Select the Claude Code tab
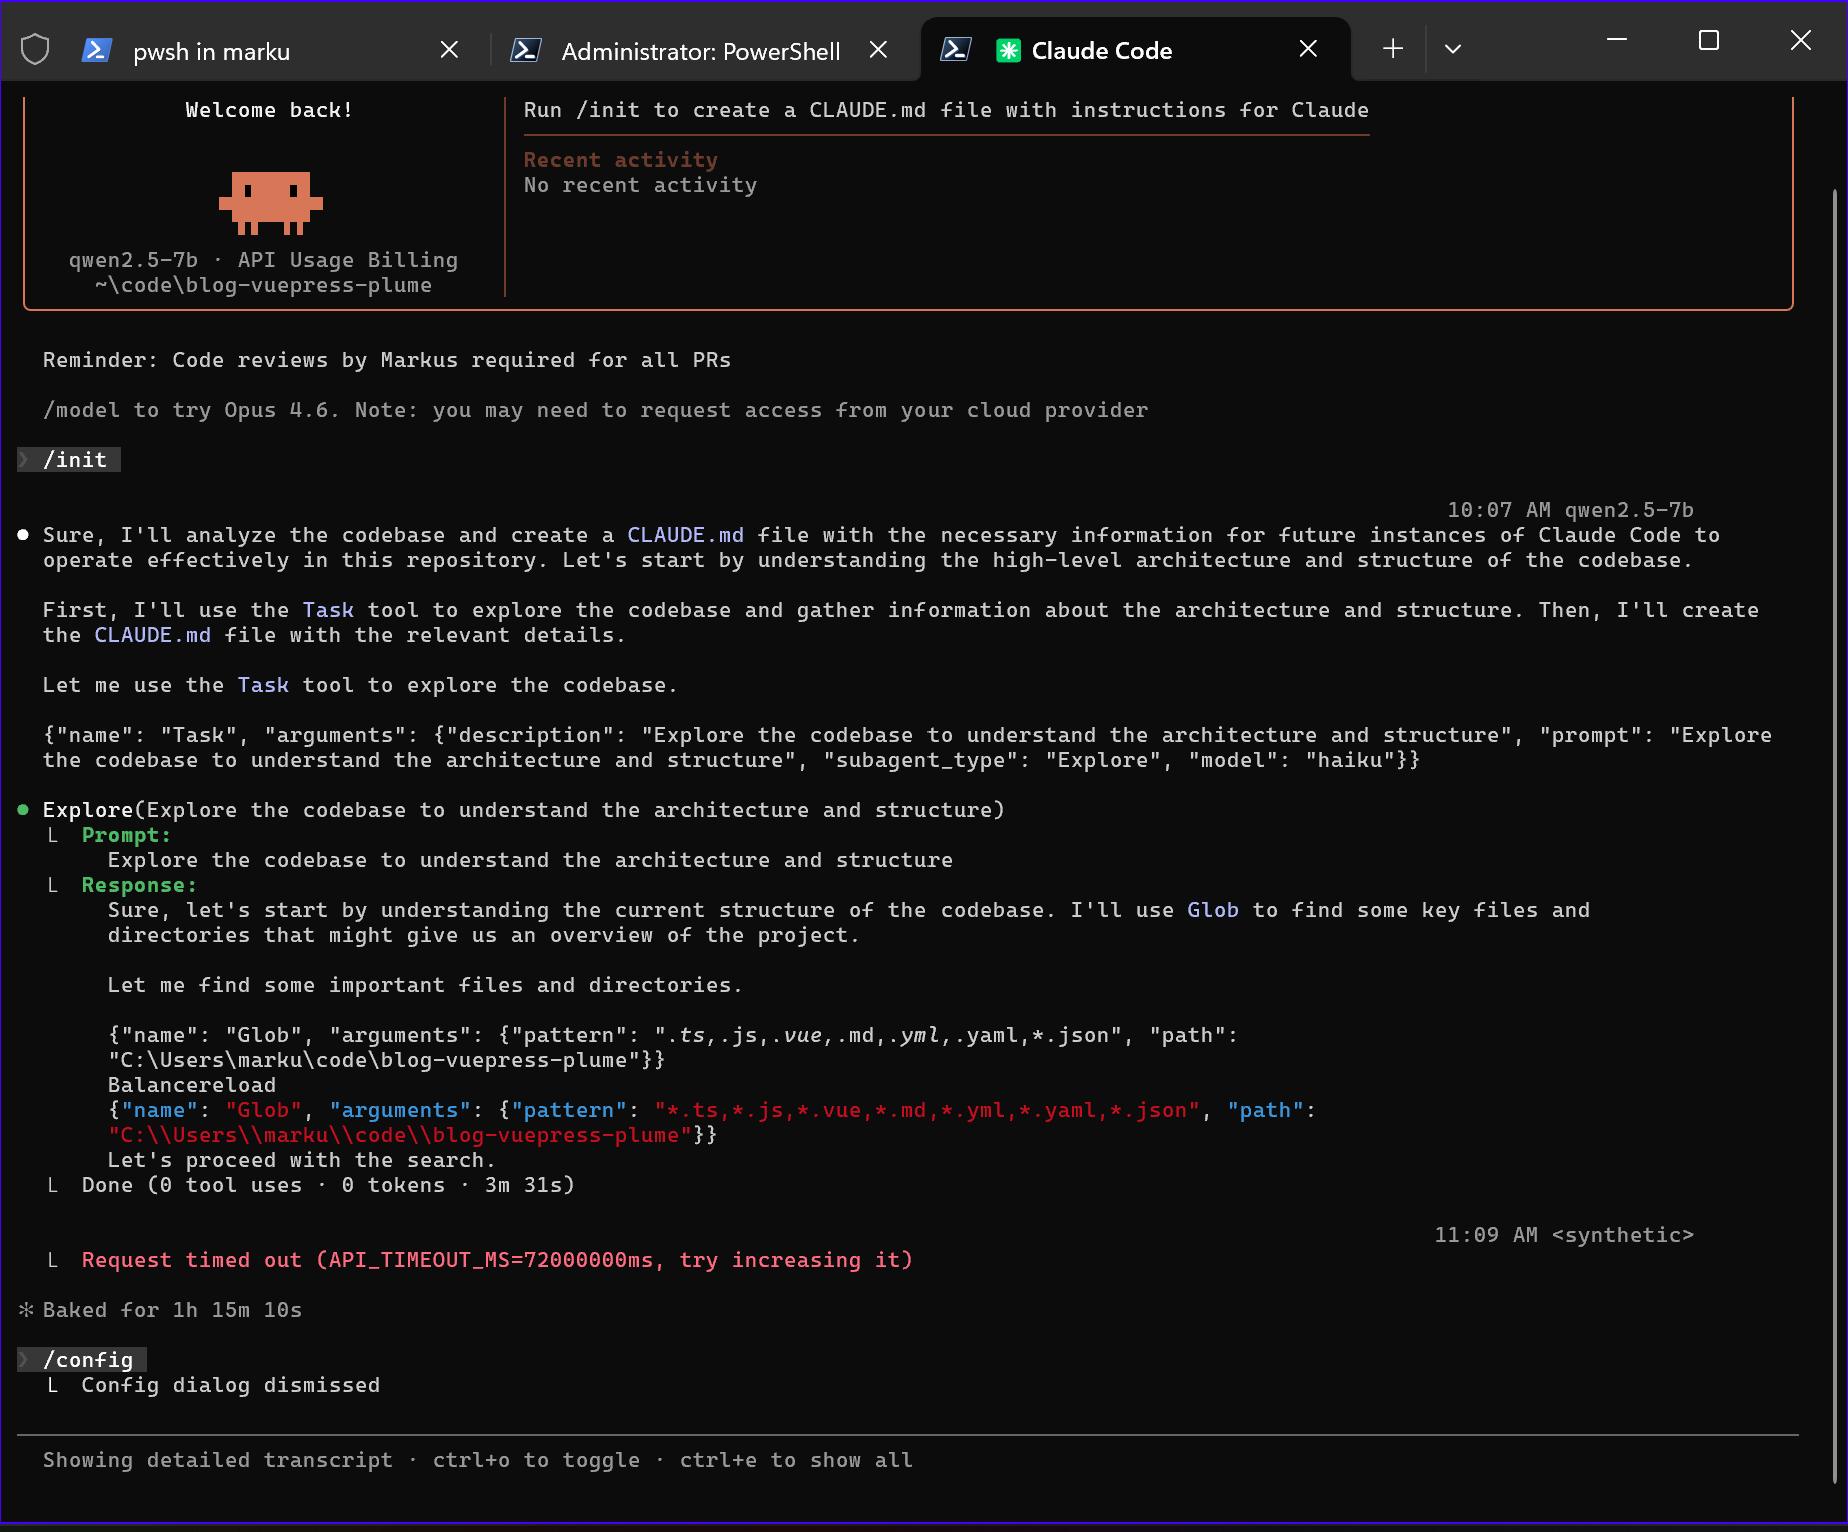Image resolution: width=1848 pixels, height=1532 pixels. pyautogui.click(x=1101, y=51)
